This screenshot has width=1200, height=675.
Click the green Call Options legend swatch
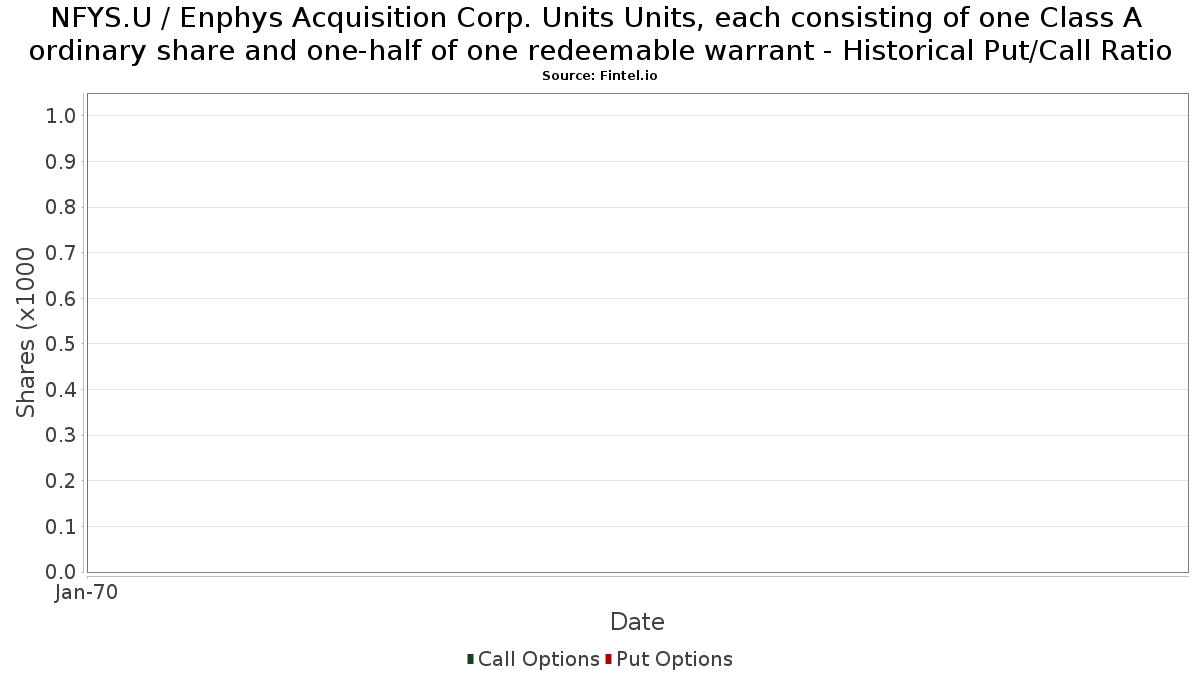470,659
